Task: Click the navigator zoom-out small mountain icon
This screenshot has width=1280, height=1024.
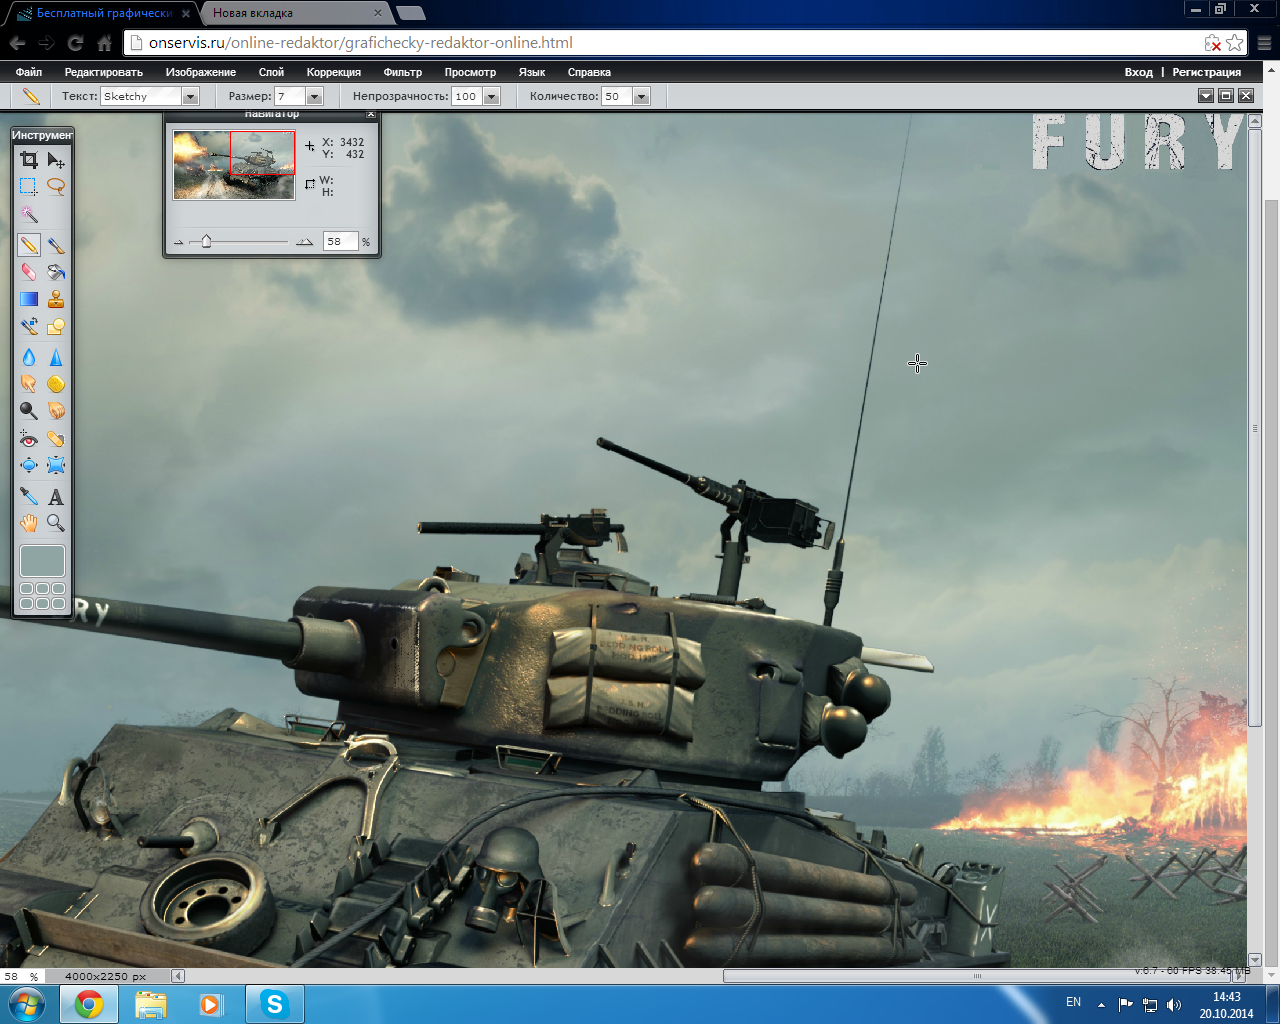Action: 179,242
